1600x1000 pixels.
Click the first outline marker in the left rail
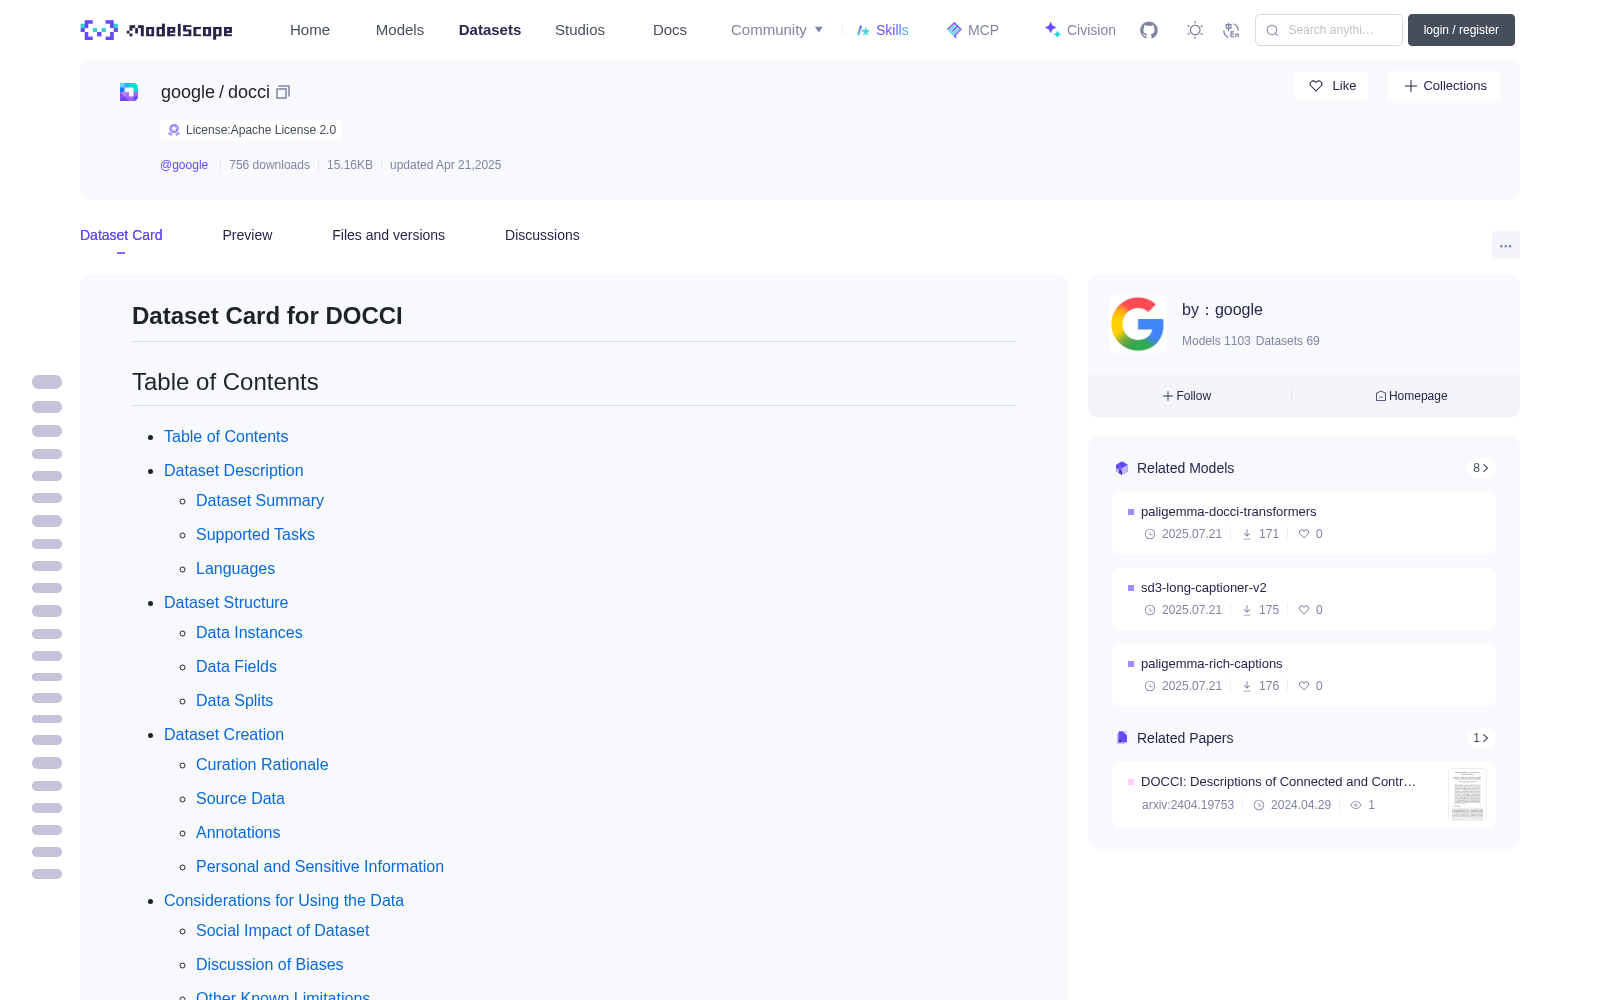click(x=47, y=382)
